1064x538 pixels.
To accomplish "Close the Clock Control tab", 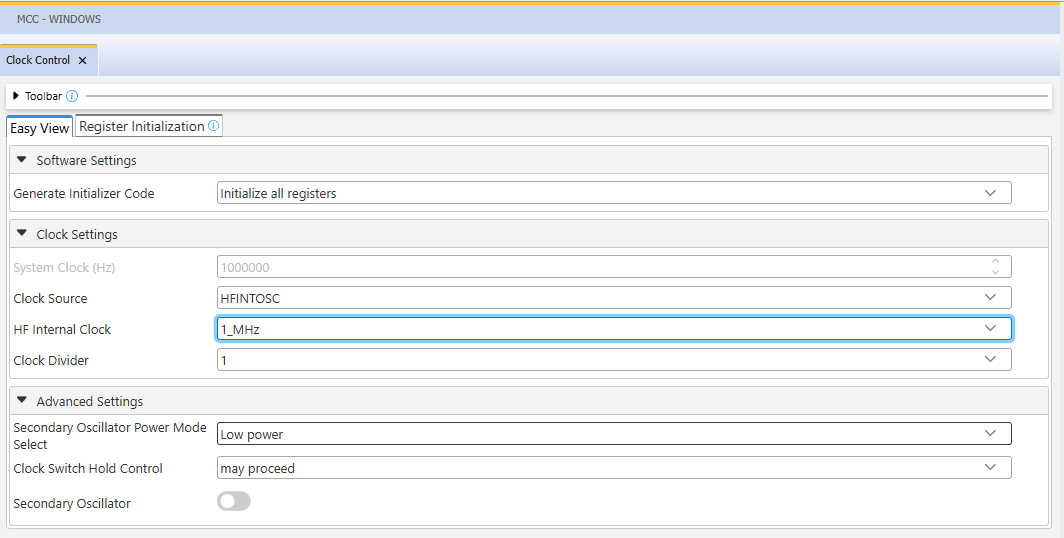I will pos(83,60).
